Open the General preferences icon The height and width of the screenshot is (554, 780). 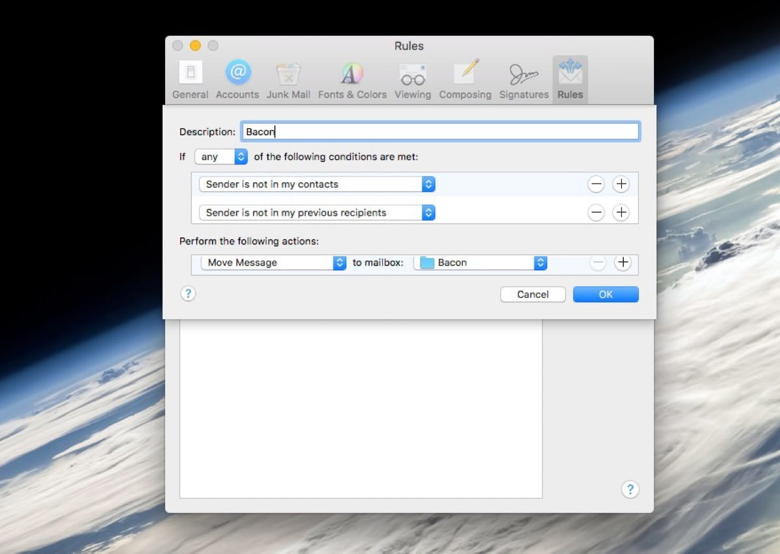190,80
